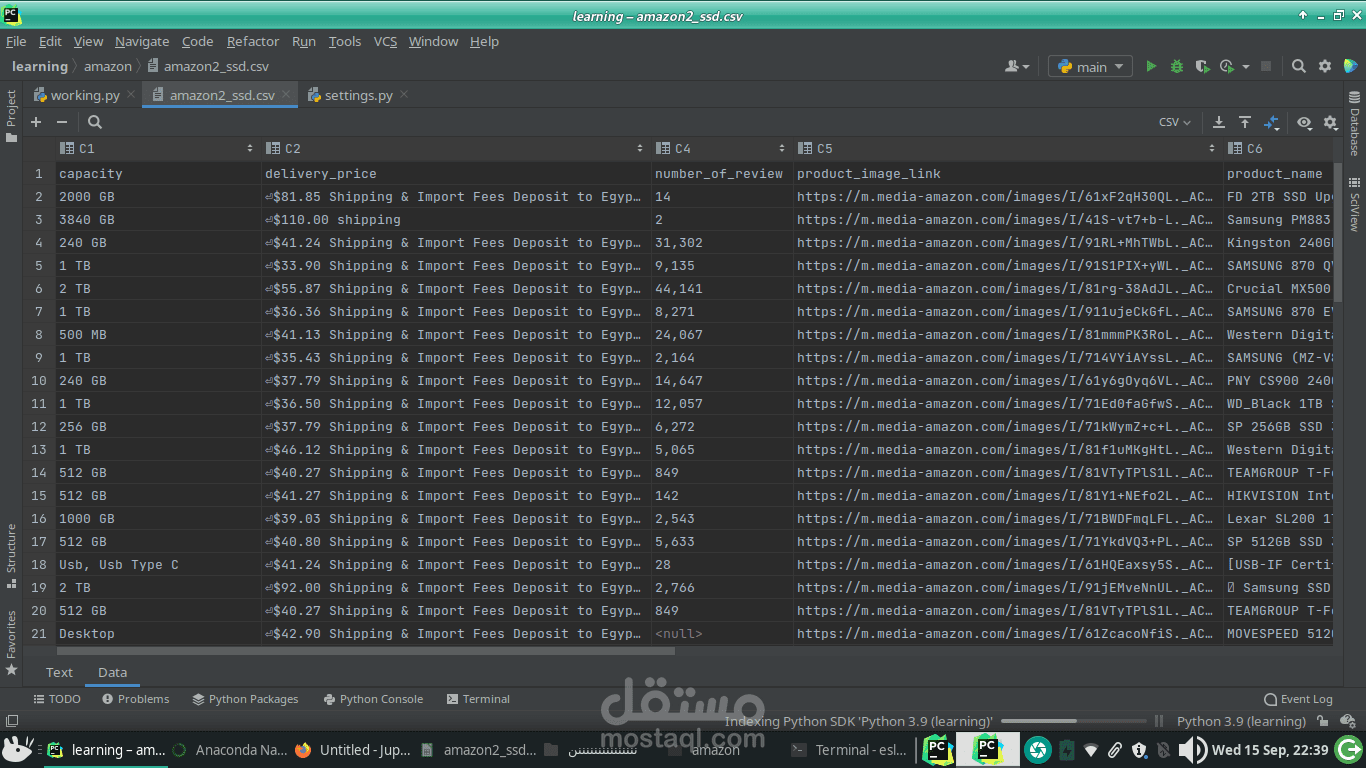Screen dimensions: 1366x768
Task: Open IDE settings gear in top toolbar
Action: [x=1325, y=66]
